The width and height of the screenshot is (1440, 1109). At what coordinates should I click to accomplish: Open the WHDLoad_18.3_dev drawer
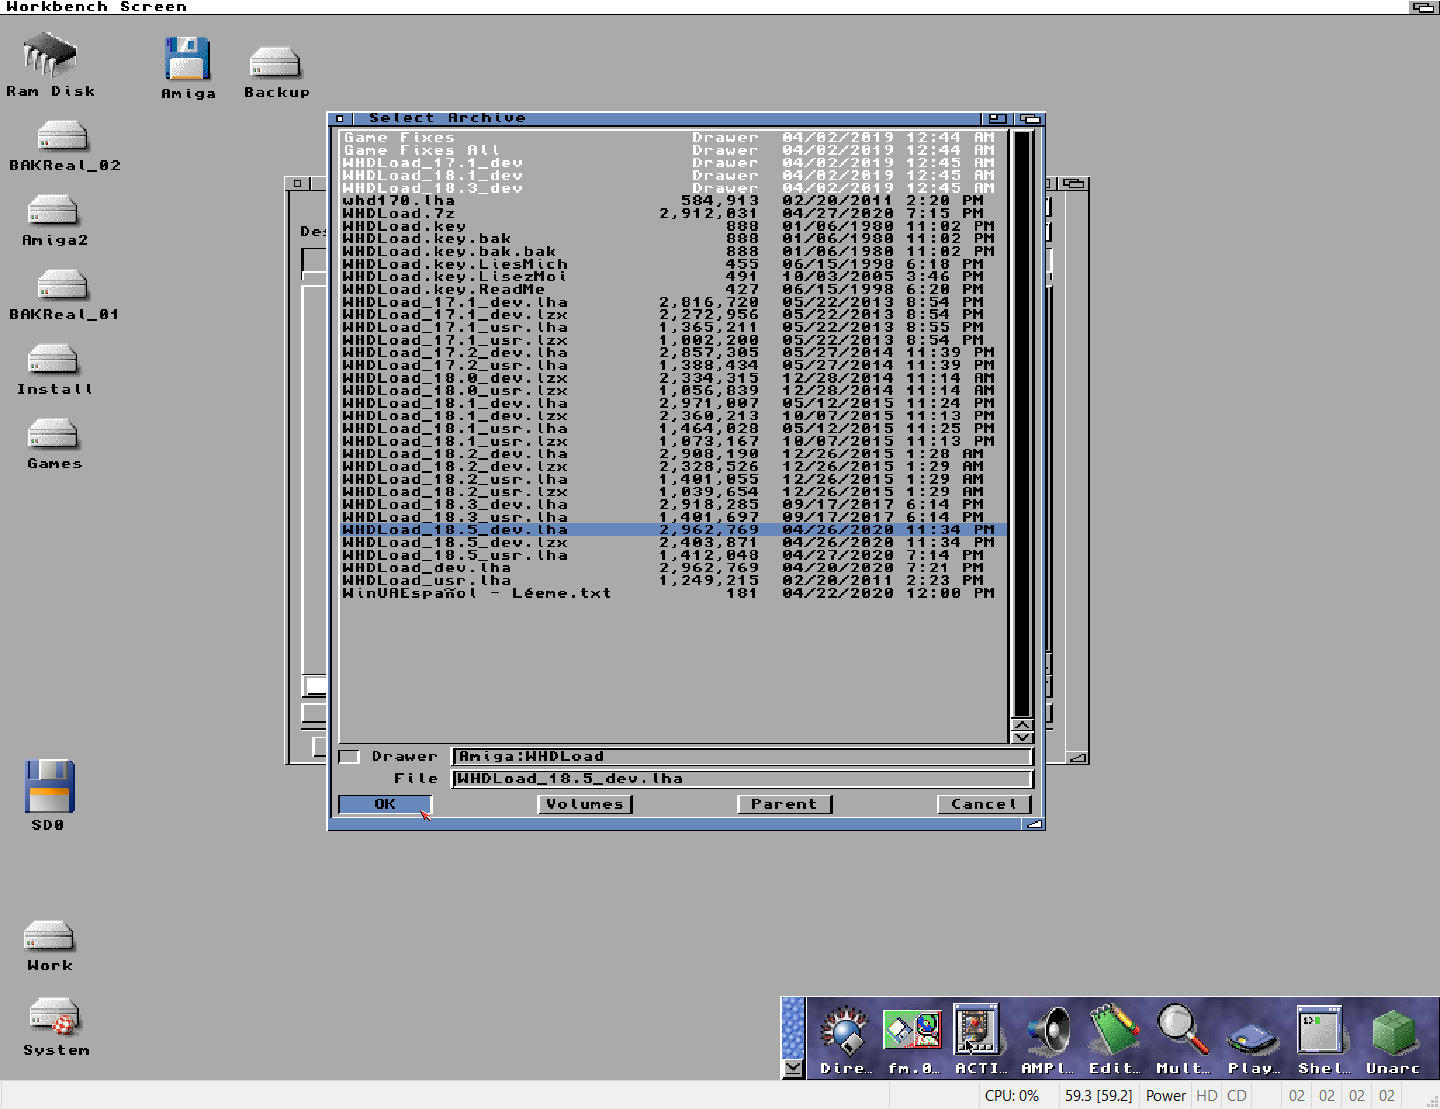pos(672,189)
